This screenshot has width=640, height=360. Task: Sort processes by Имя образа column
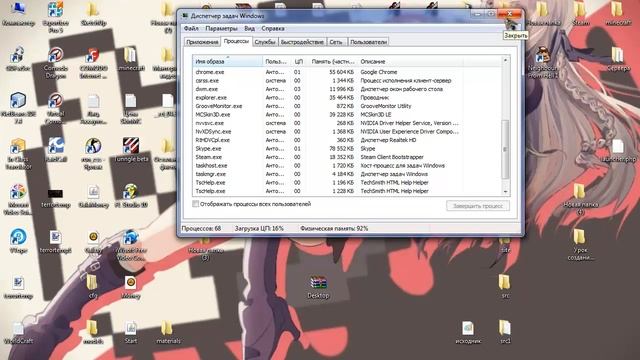coord(227,61)
